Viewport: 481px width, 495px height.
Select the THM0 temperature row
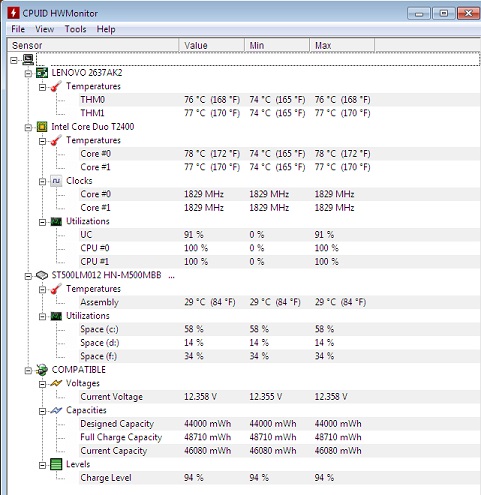click(x=279, y=100)
